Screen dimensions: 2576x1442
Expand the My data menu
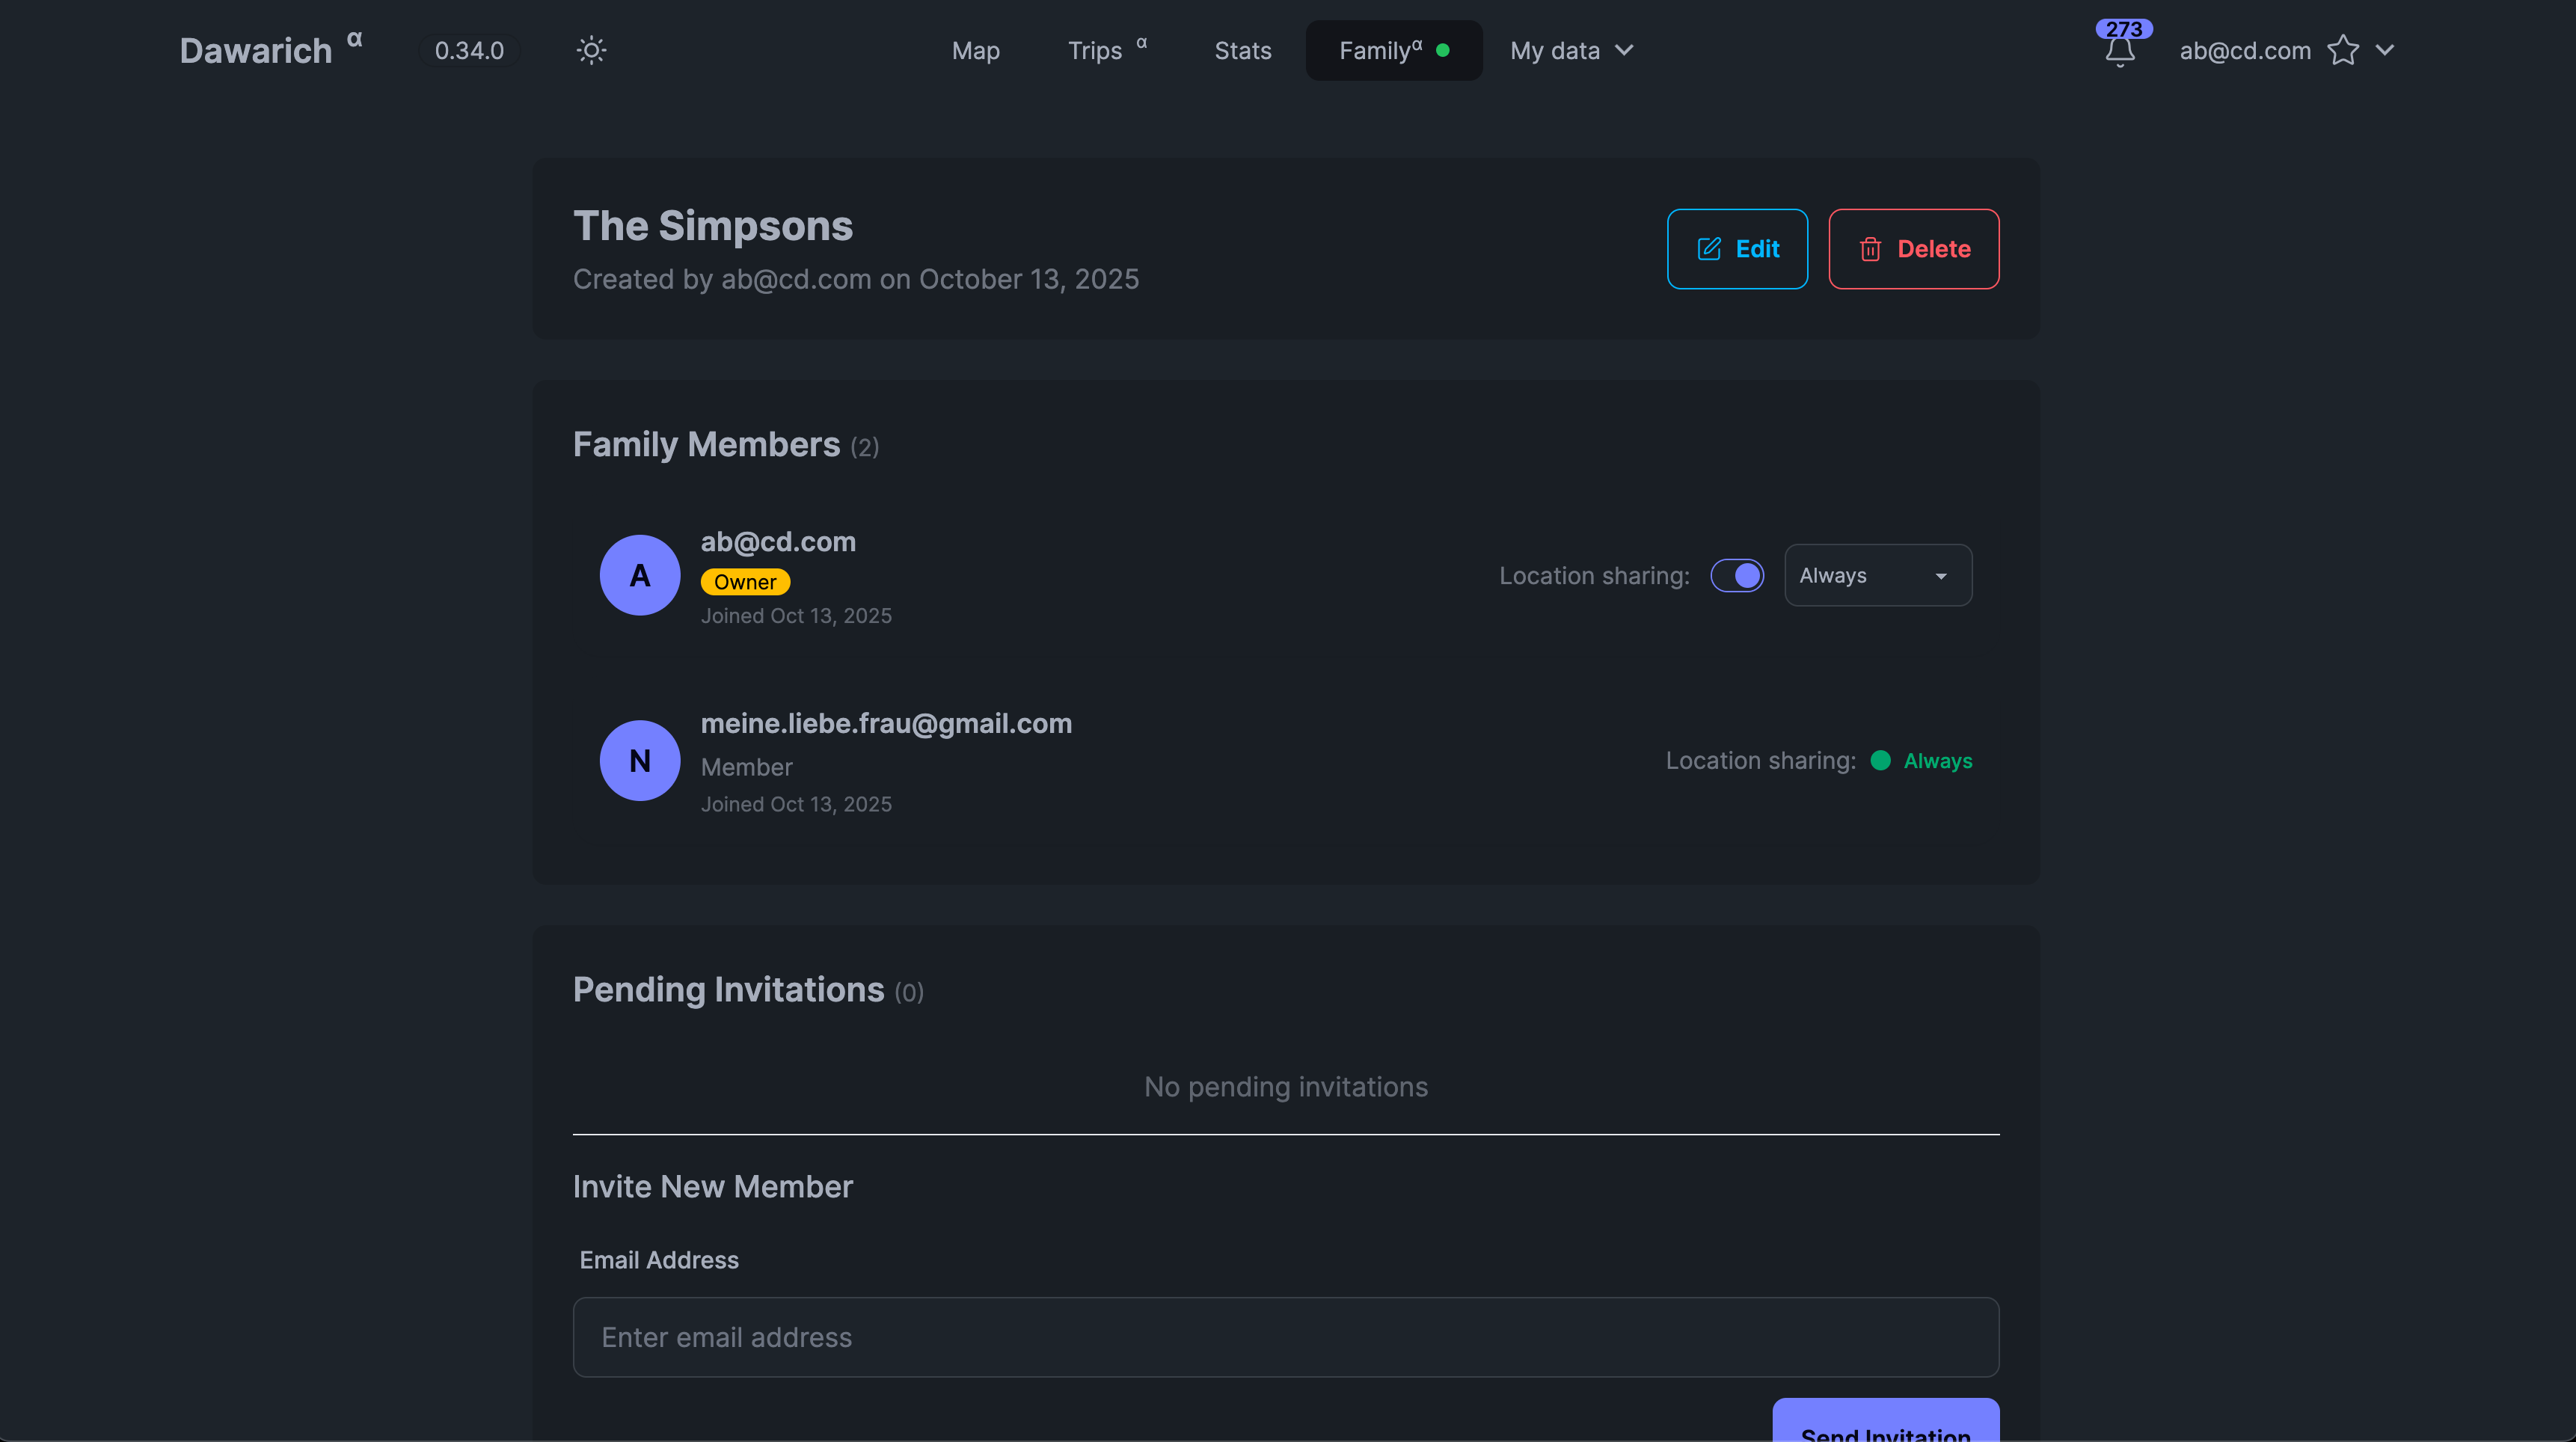(1571, 50)
